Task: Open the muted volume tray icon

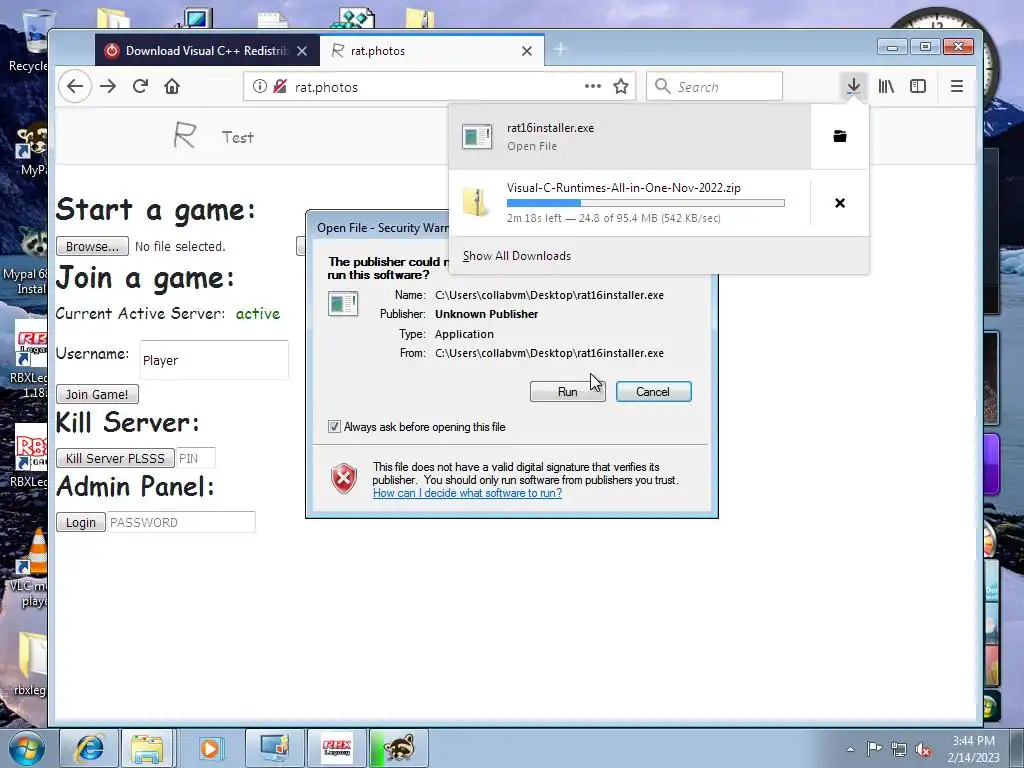Action: (x=923, y=749)
